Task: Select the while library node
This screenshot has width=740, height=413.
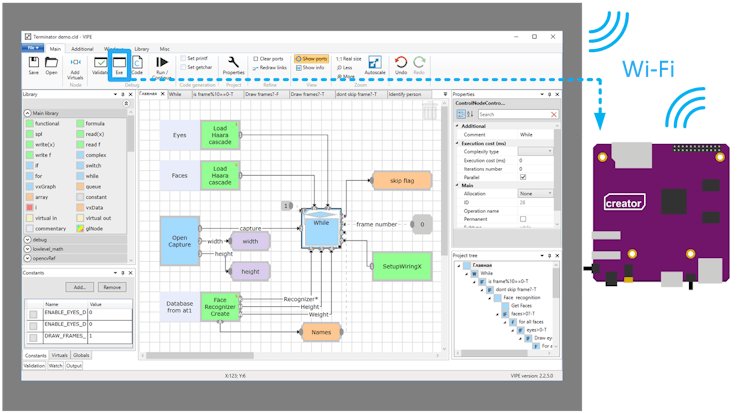Action: [x=88, y=176]
